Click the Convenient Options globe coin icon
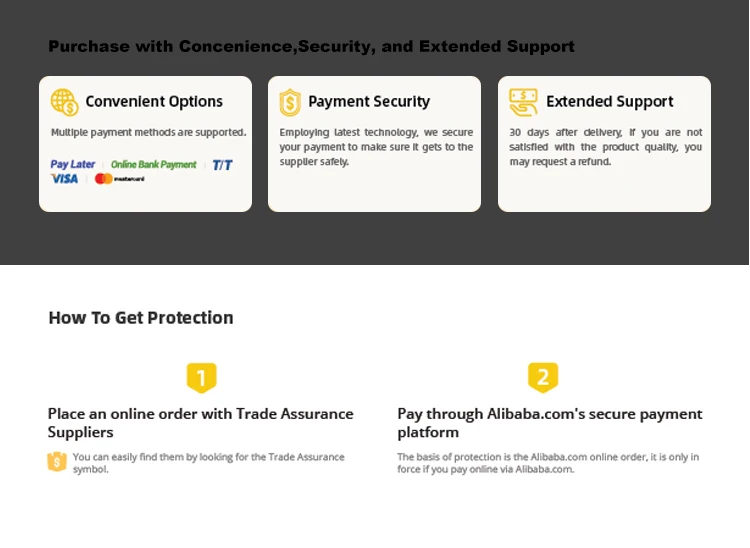750x548 pixels. 64,102
